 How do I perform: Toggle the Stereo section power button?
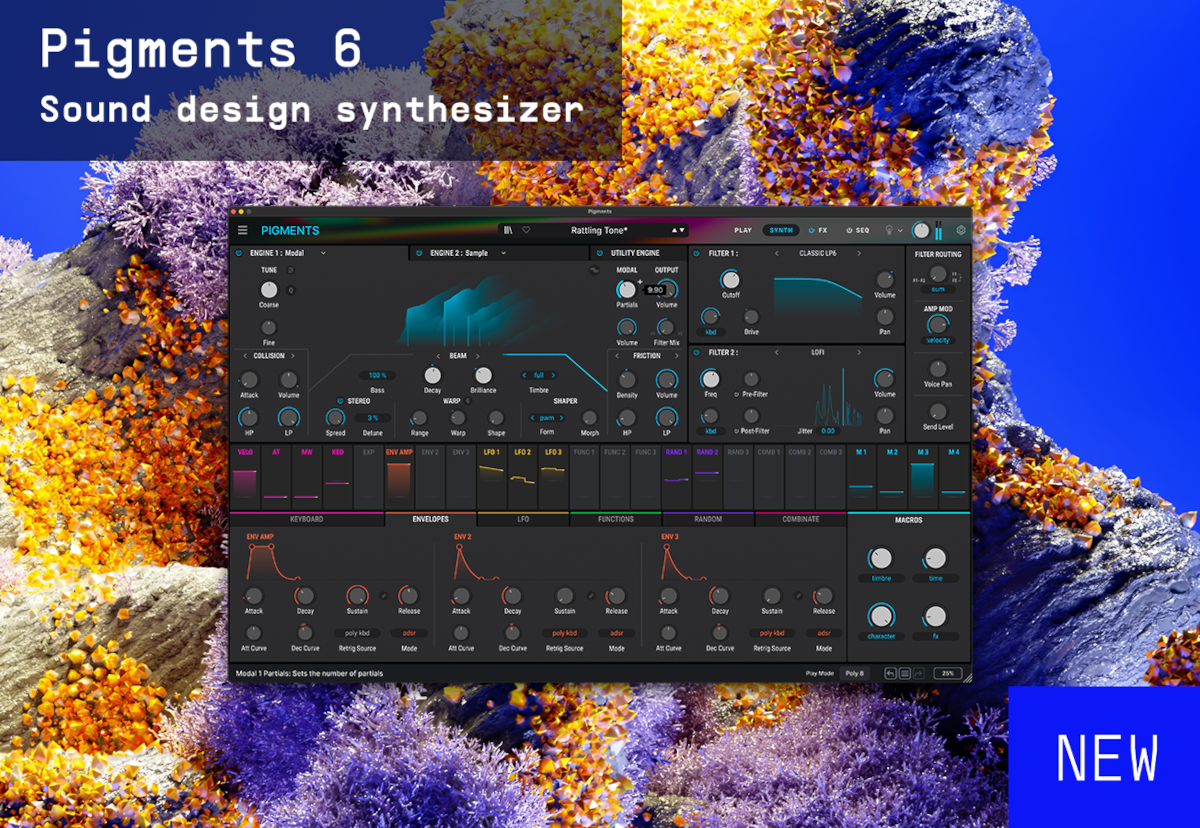(x=340, y=401)
